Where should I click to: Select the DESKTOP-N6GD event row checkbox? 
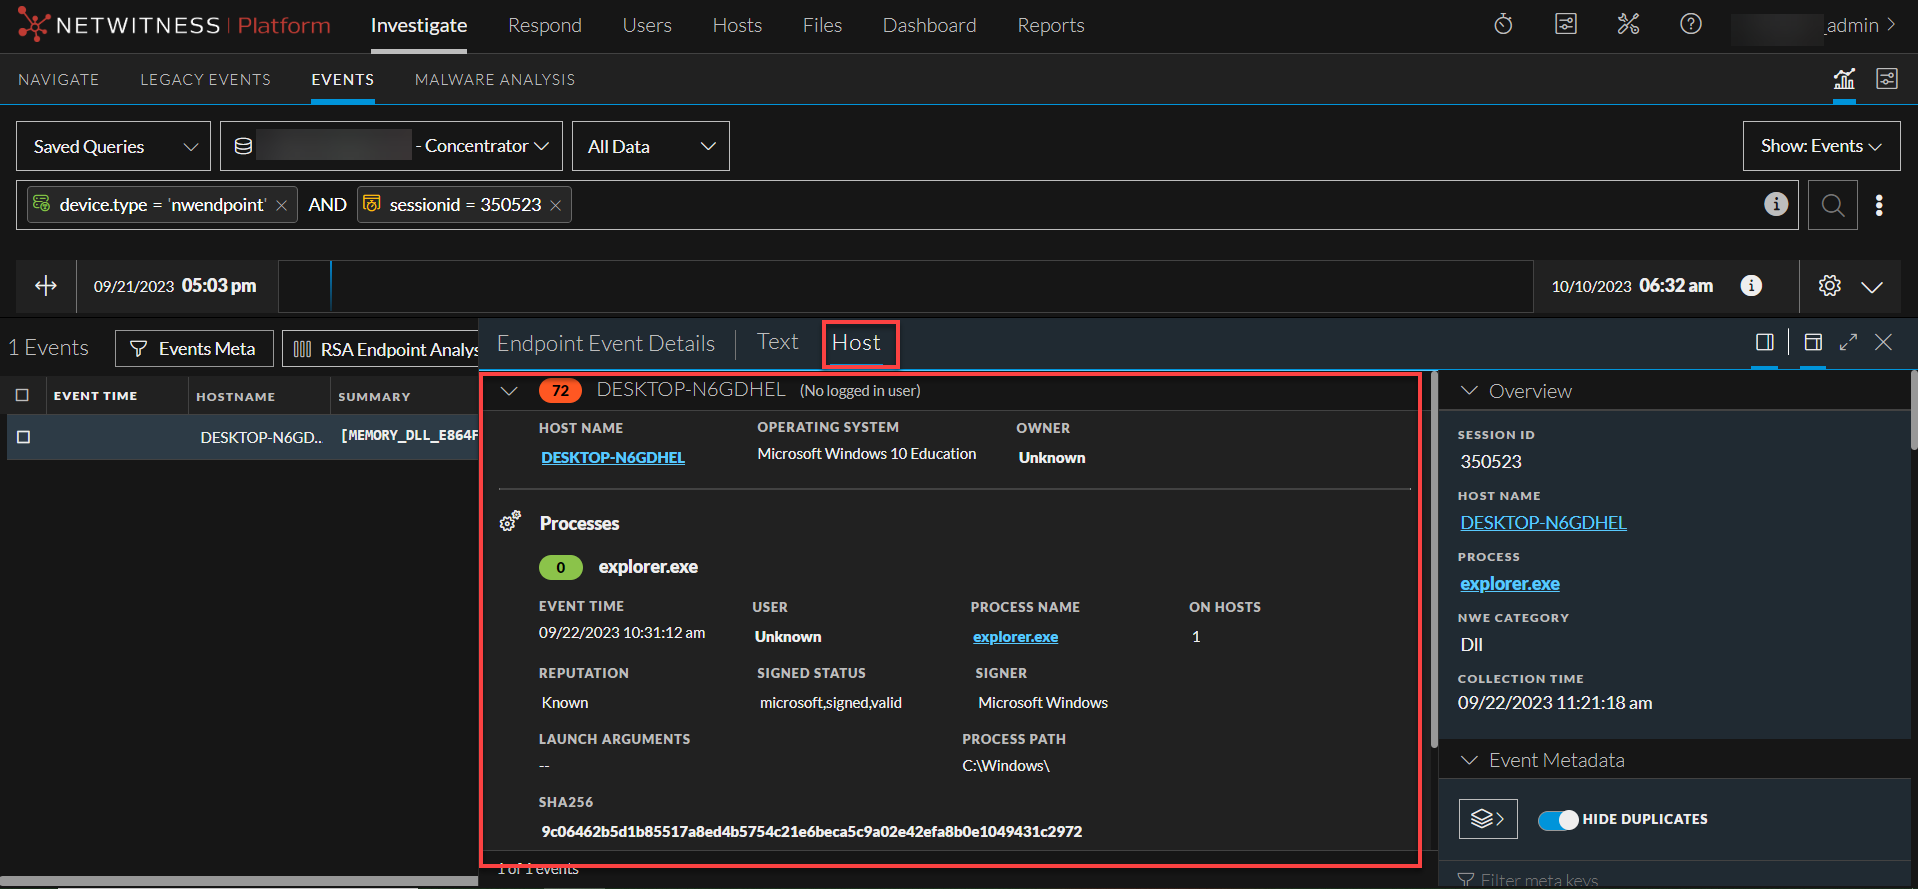pyautogui.click(x=24, y=437)
